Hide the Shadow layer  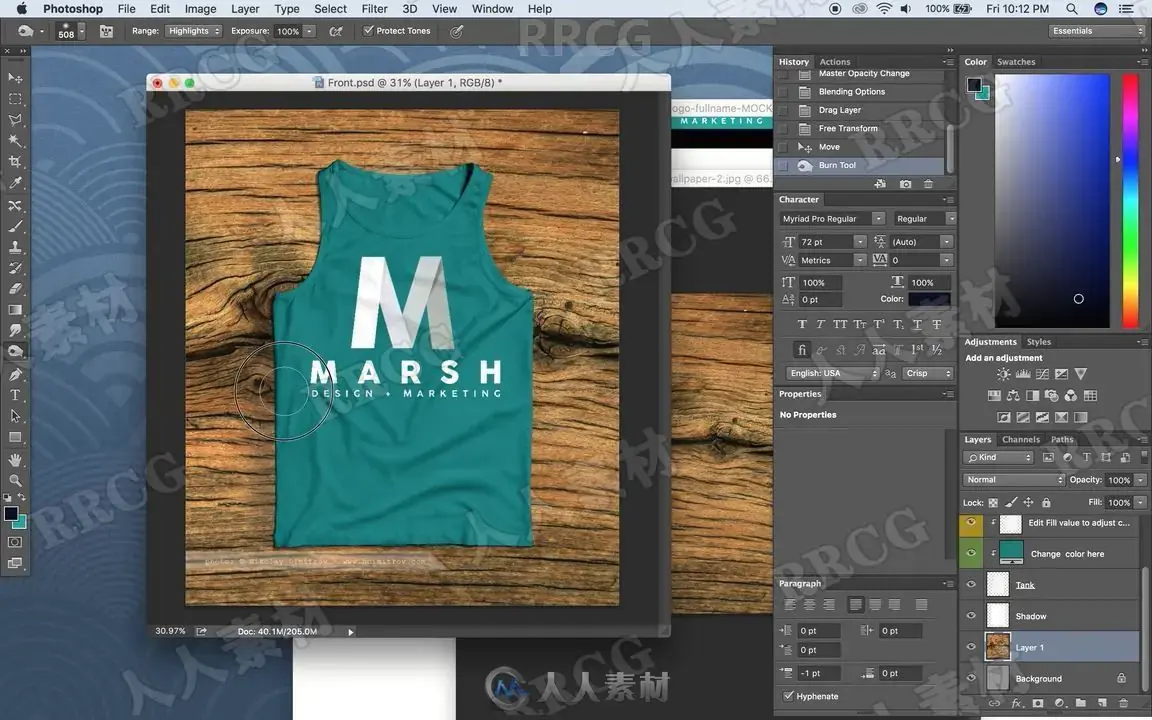click(x=971, y=616)
